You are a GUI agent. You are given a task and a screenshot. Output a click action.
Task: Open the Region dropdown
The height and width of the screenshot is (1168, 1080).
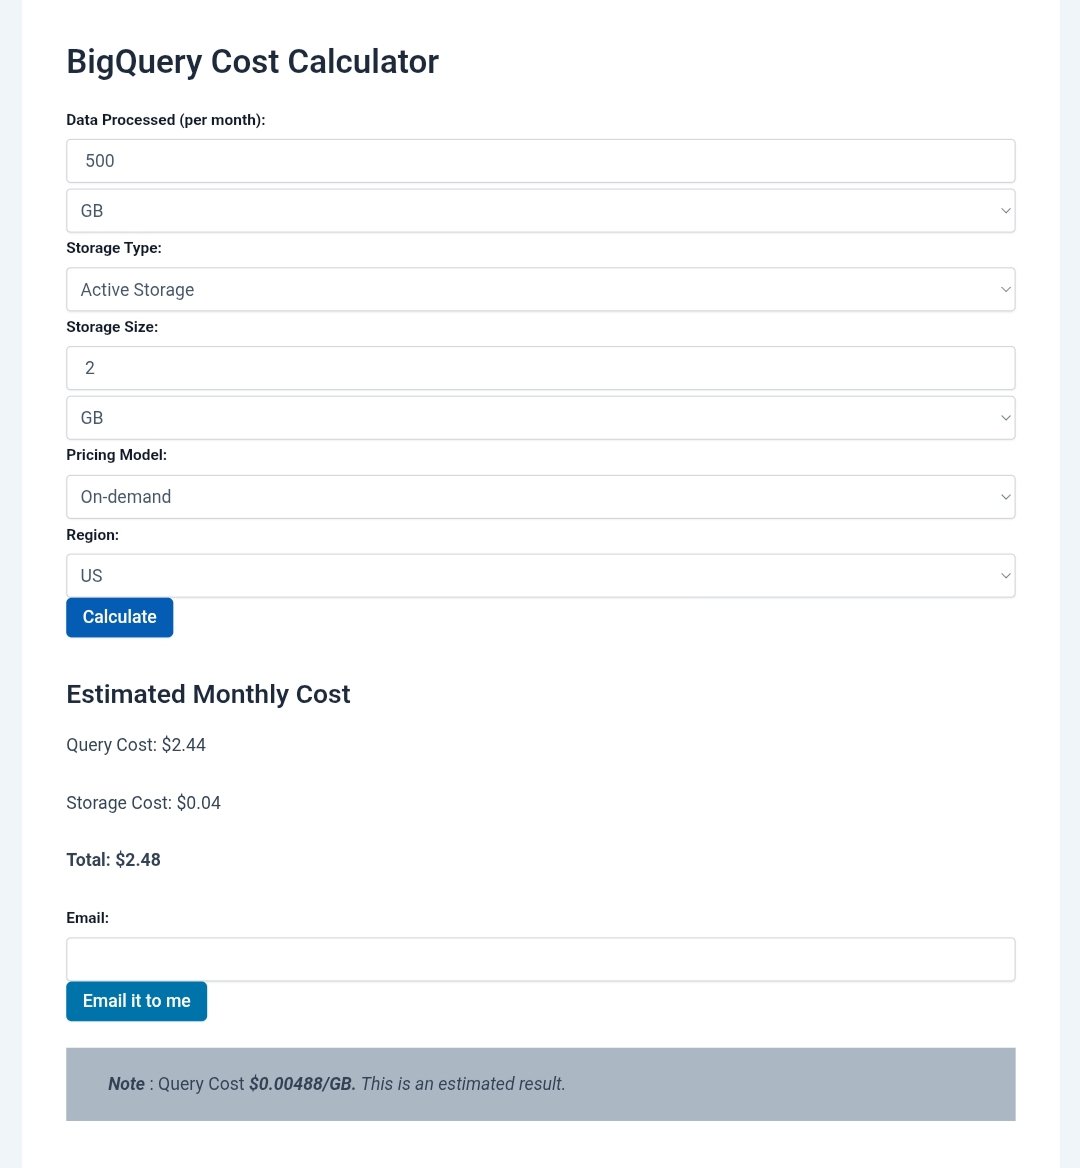click(x=540, y=575)
